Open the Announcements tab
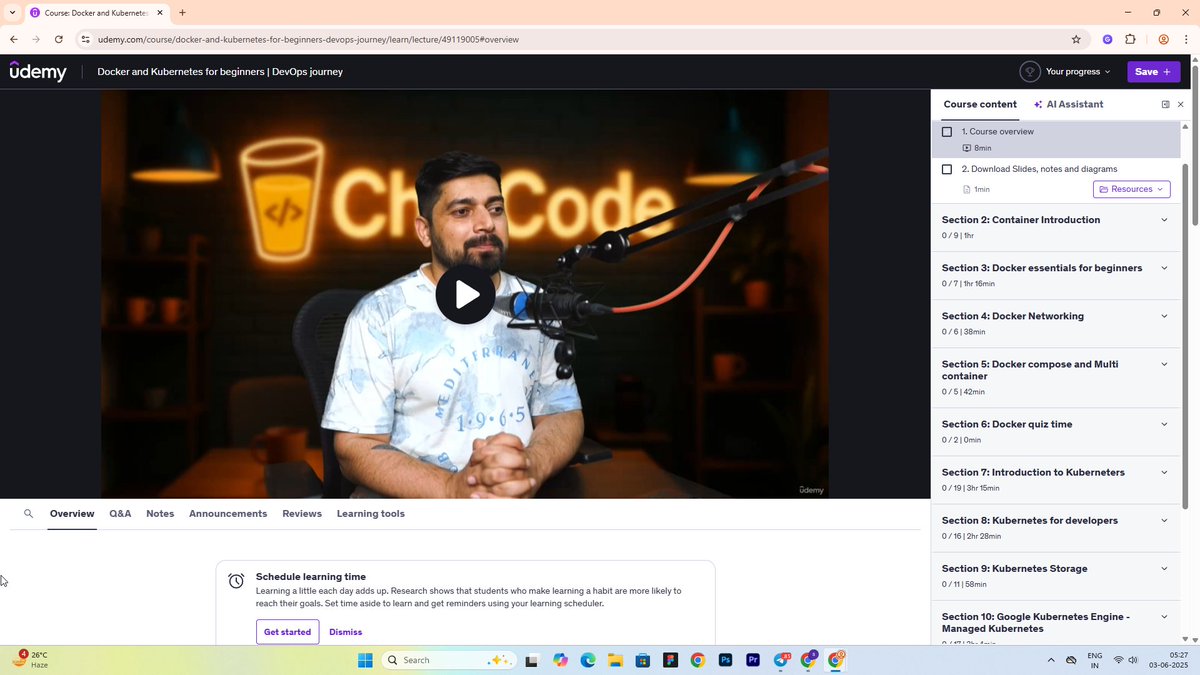The image size is (1200, 675). pyautogui.click(x=228, y=514)
